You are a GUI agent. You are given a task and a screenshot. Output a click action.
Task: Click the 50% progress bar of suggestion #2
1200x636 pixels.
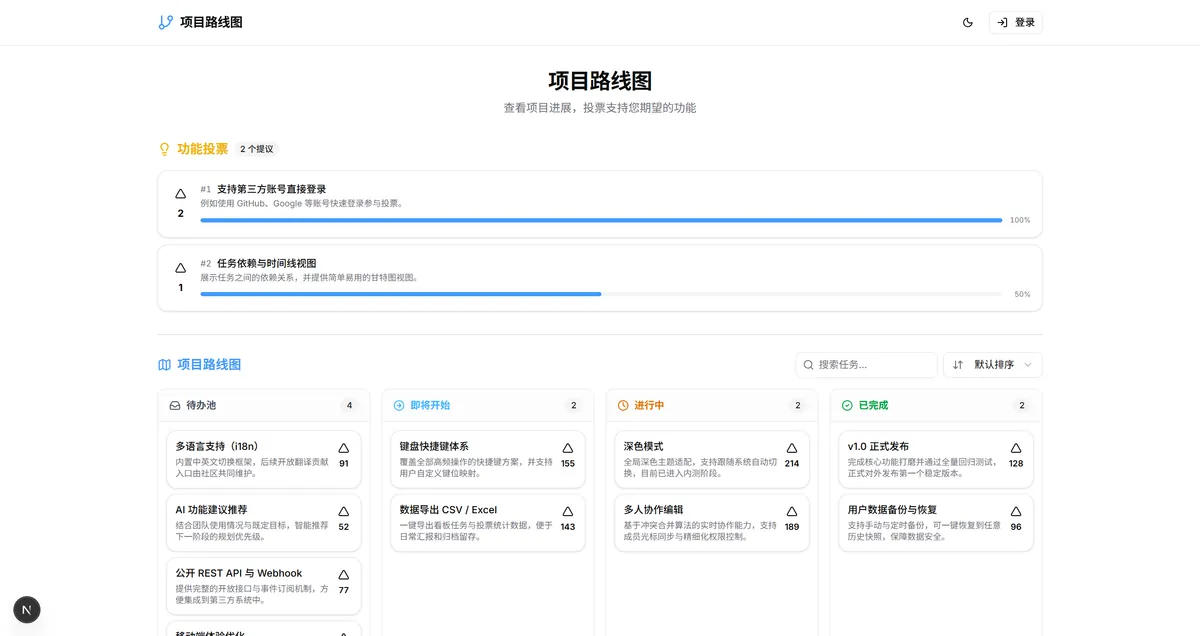point(601,294)
